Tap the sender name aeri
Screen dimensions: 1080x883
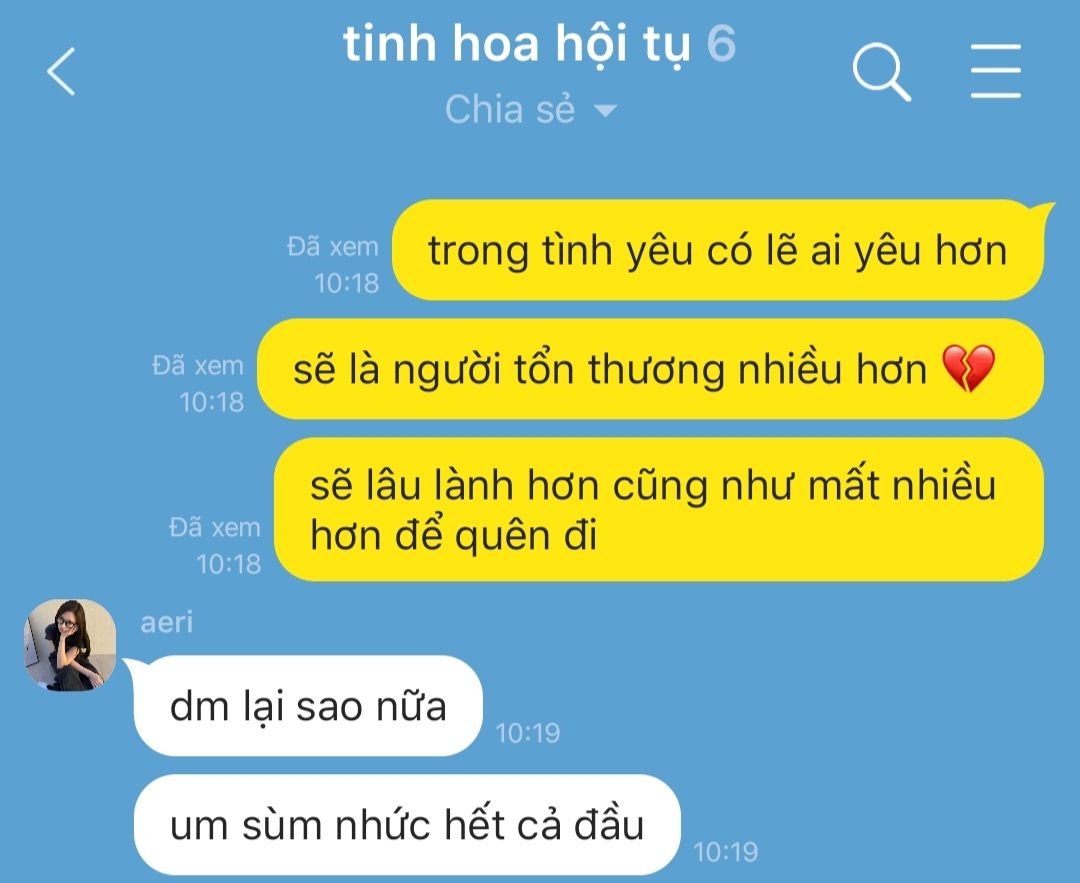167,622
